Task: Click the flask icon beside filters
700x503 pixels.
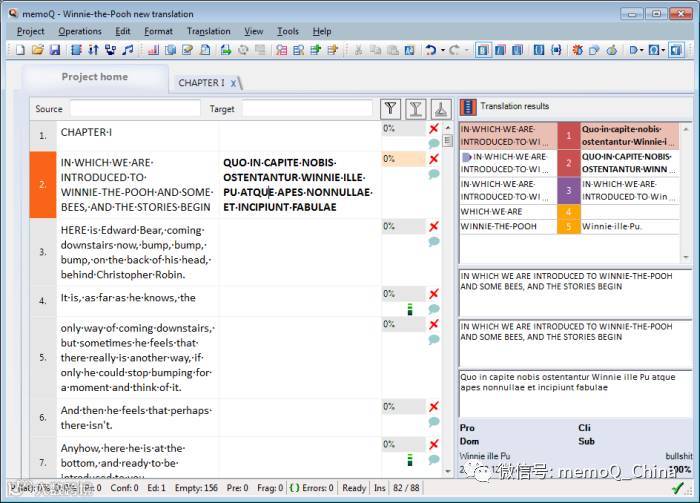Action: click(441, 108)
